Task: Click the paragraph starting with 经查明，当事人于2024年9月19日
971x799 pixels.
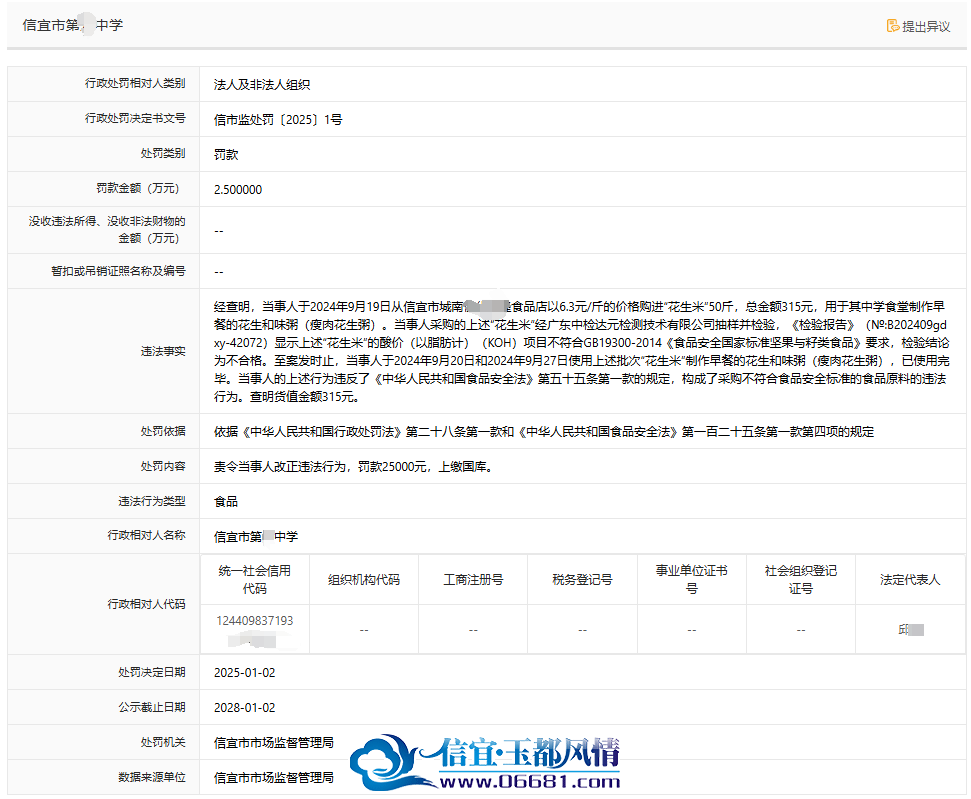Action: (581, 351)
